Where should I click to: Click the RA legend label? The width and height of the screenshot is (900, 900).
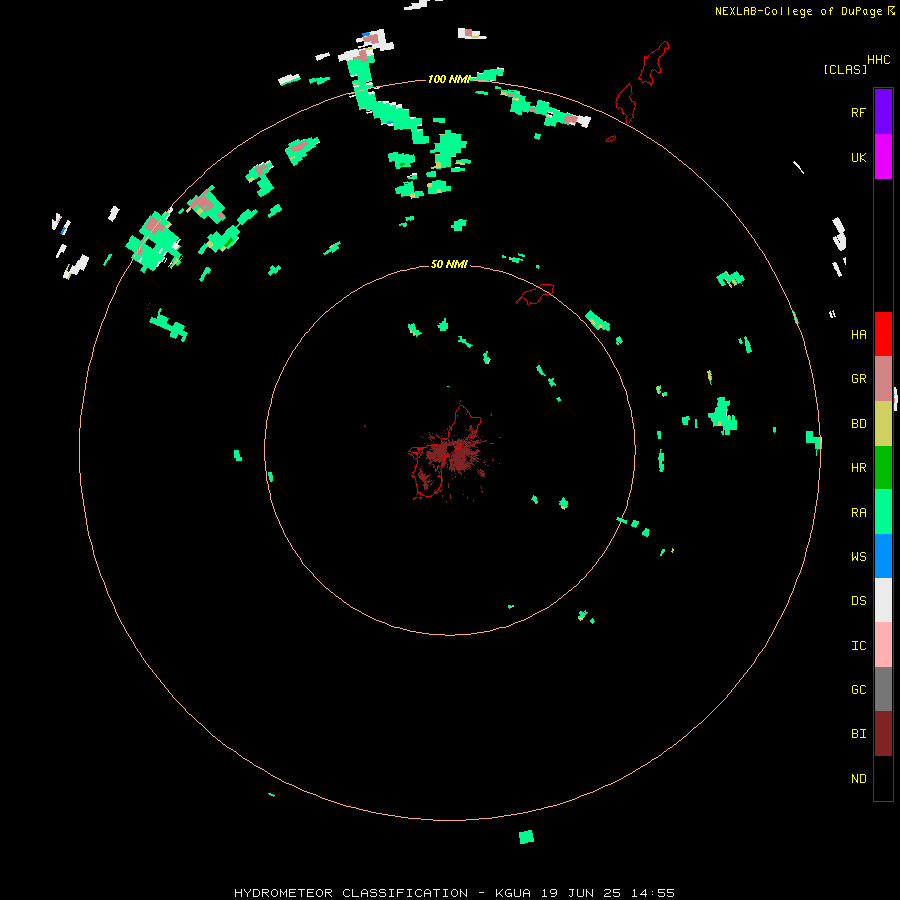coord(858,512)
